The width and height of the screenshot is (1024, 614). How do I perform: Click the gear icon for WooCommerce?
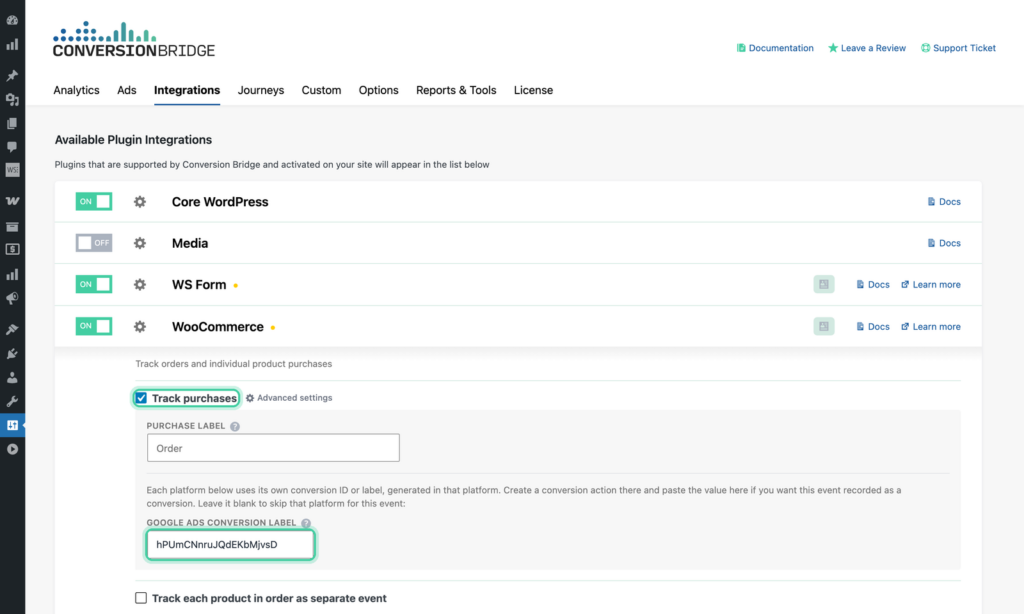[140, 327]
